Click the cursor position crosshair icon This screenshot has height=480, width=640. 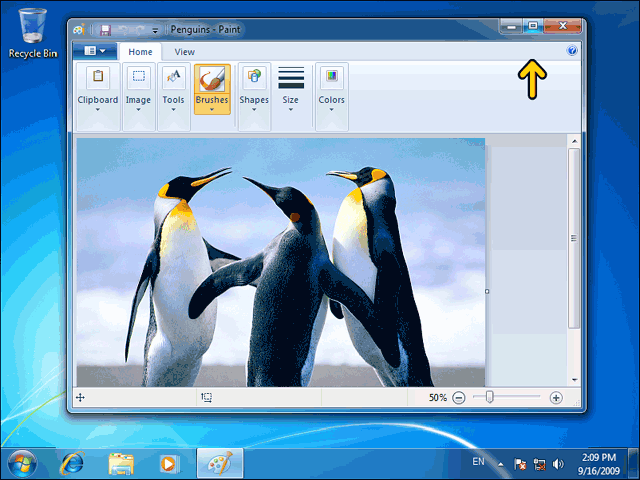pyautogui.click(x=80, y=398)
